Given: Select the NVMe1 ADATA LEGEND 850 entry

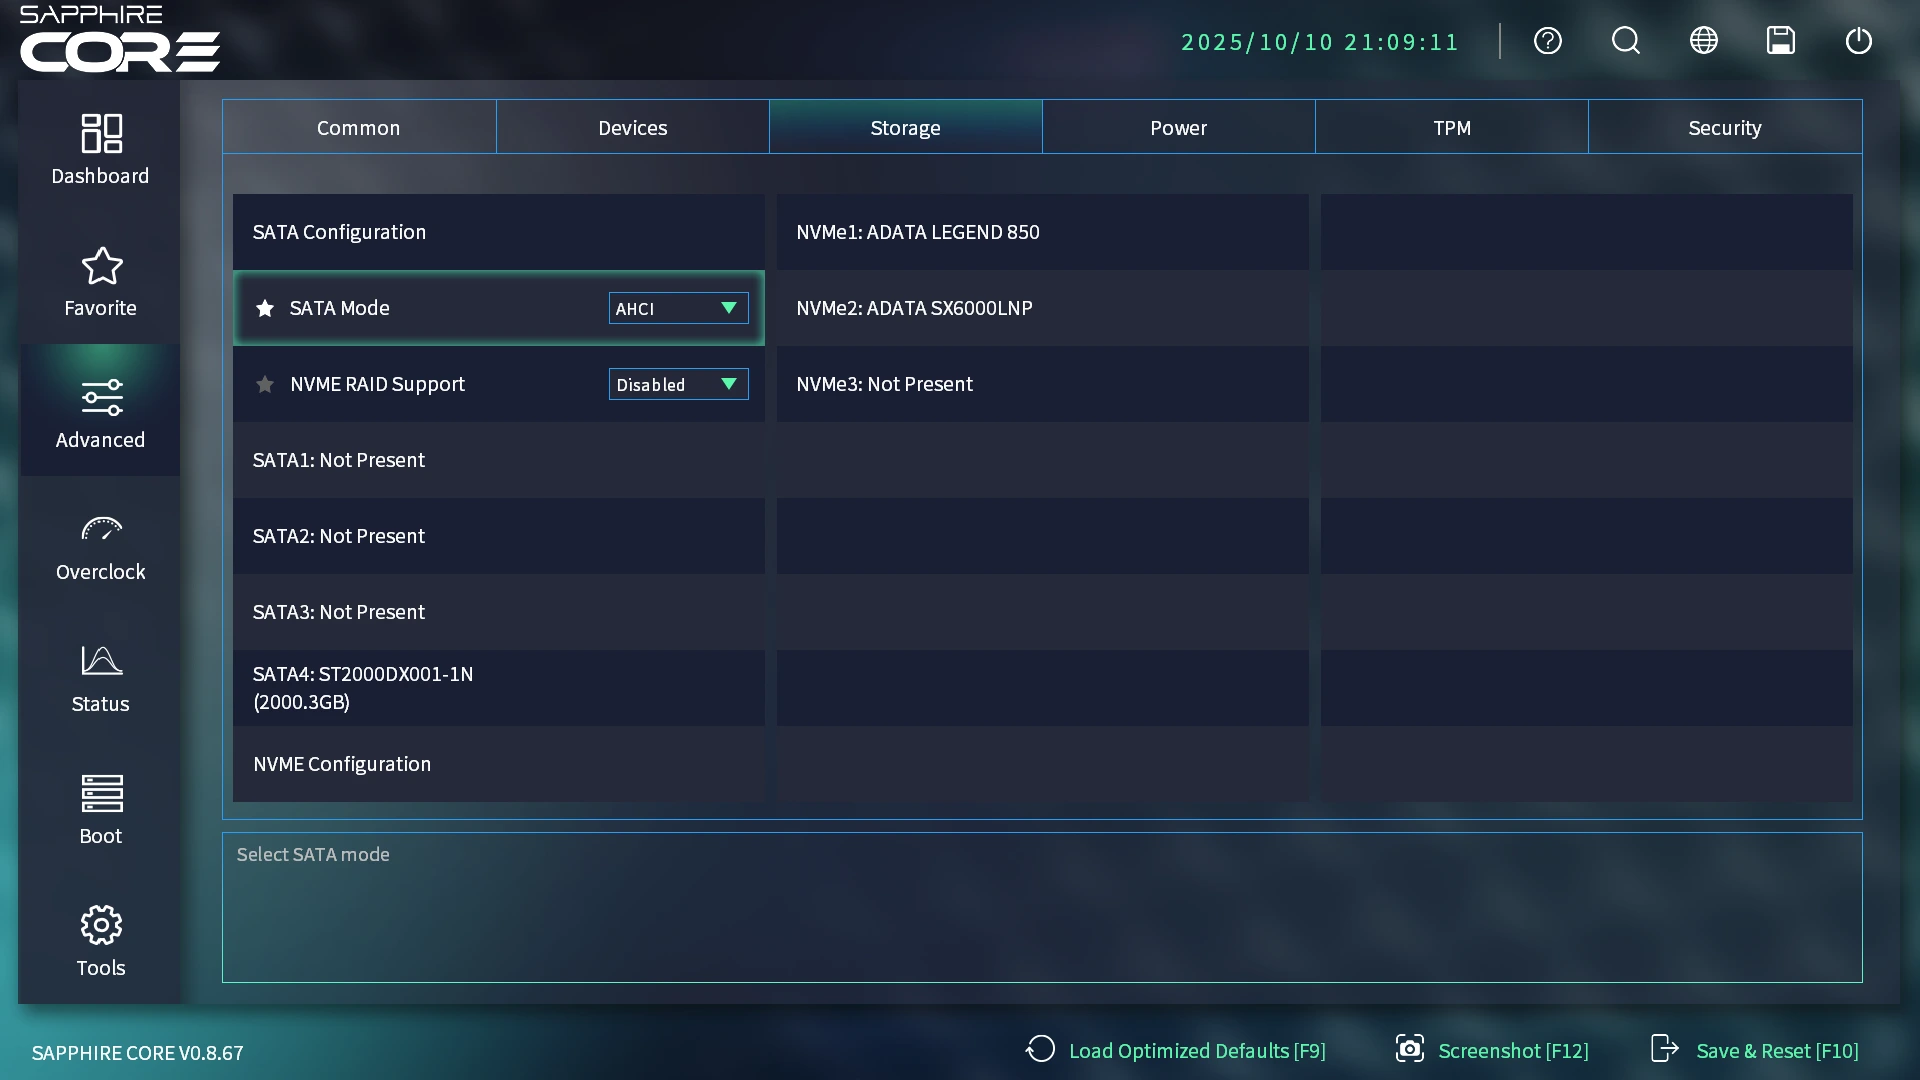Looking at the screenshot, I should point(1041,232).
